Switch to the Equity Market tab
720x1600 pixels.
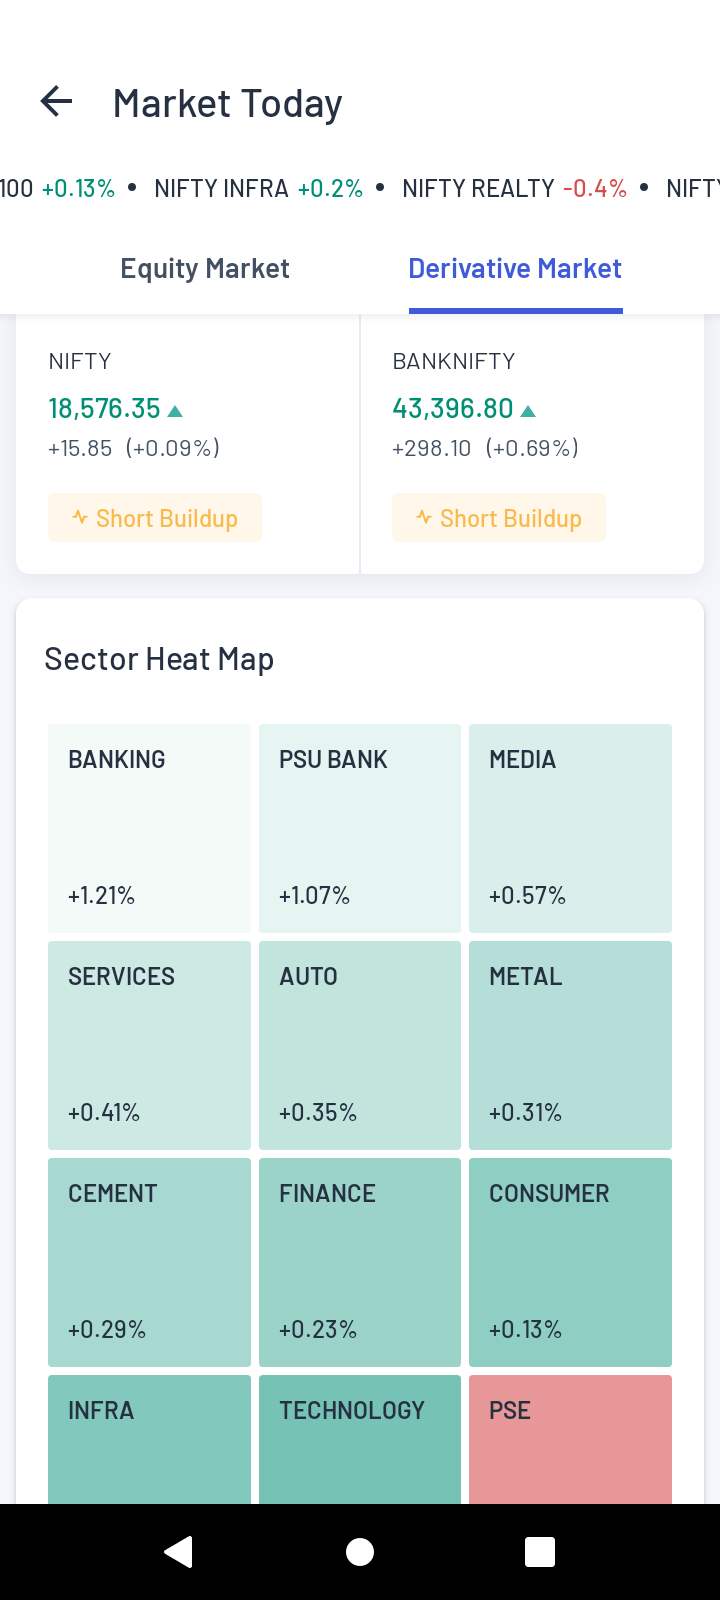coord(205,268)
